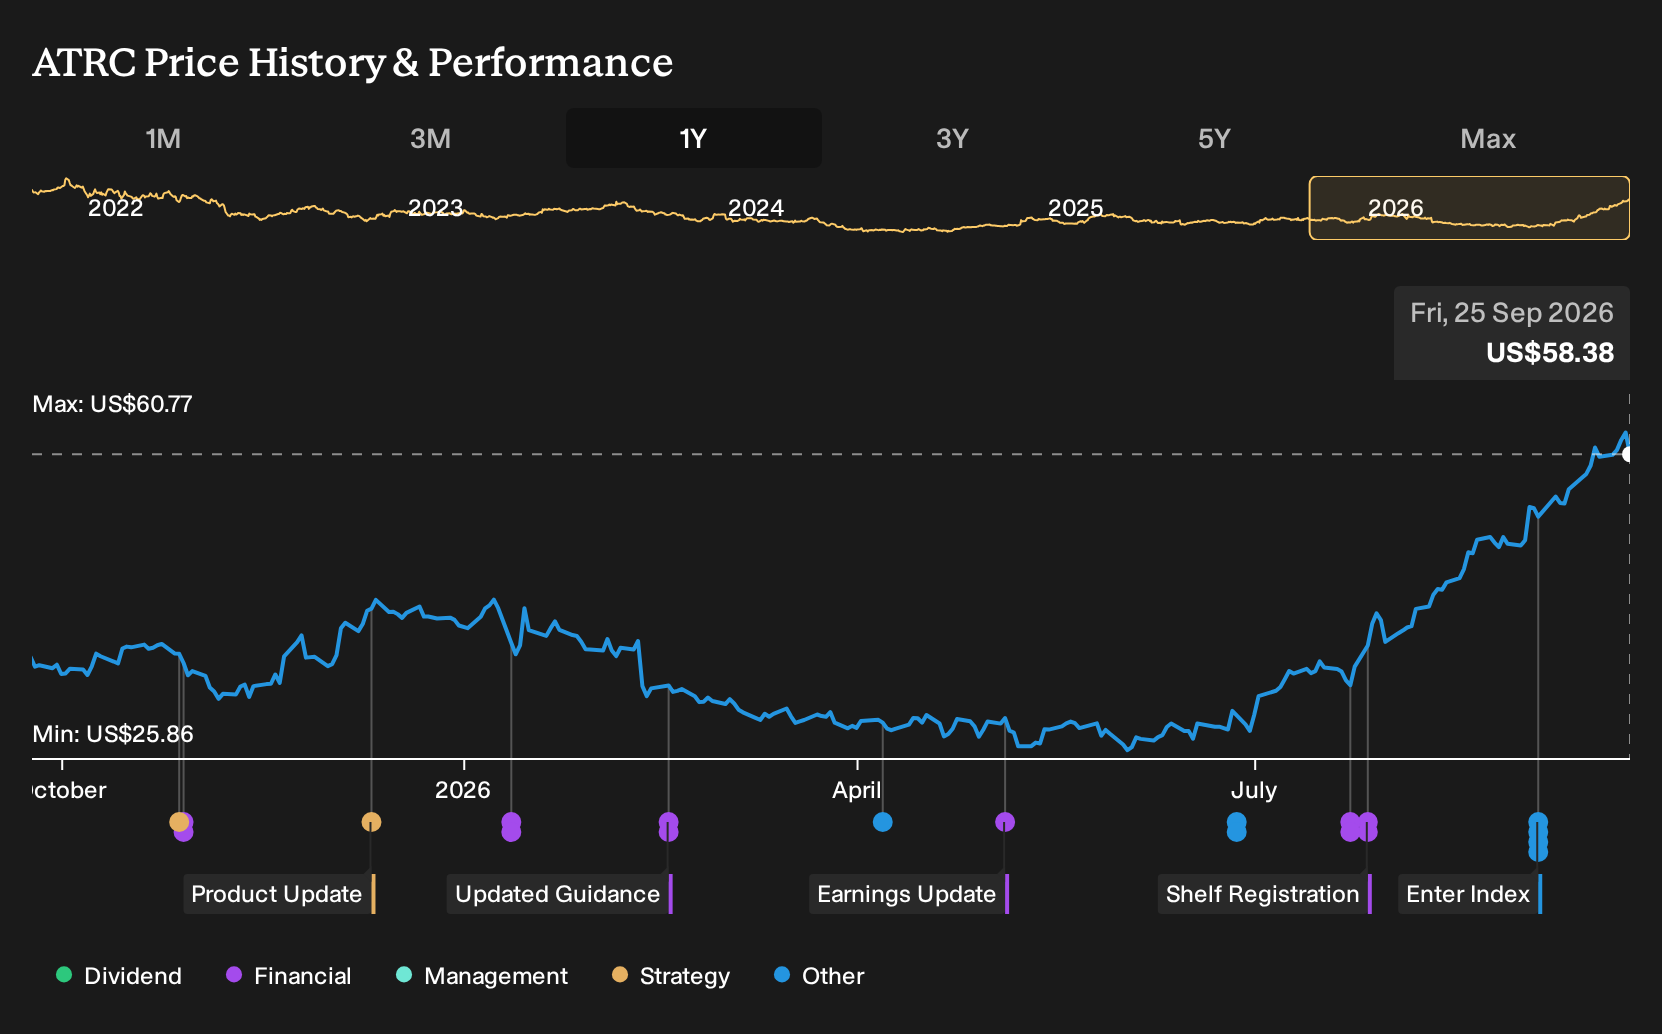Click the orange dot above Product Update
This screenshot has width=1662, height=1034.
tap(371, 822)
